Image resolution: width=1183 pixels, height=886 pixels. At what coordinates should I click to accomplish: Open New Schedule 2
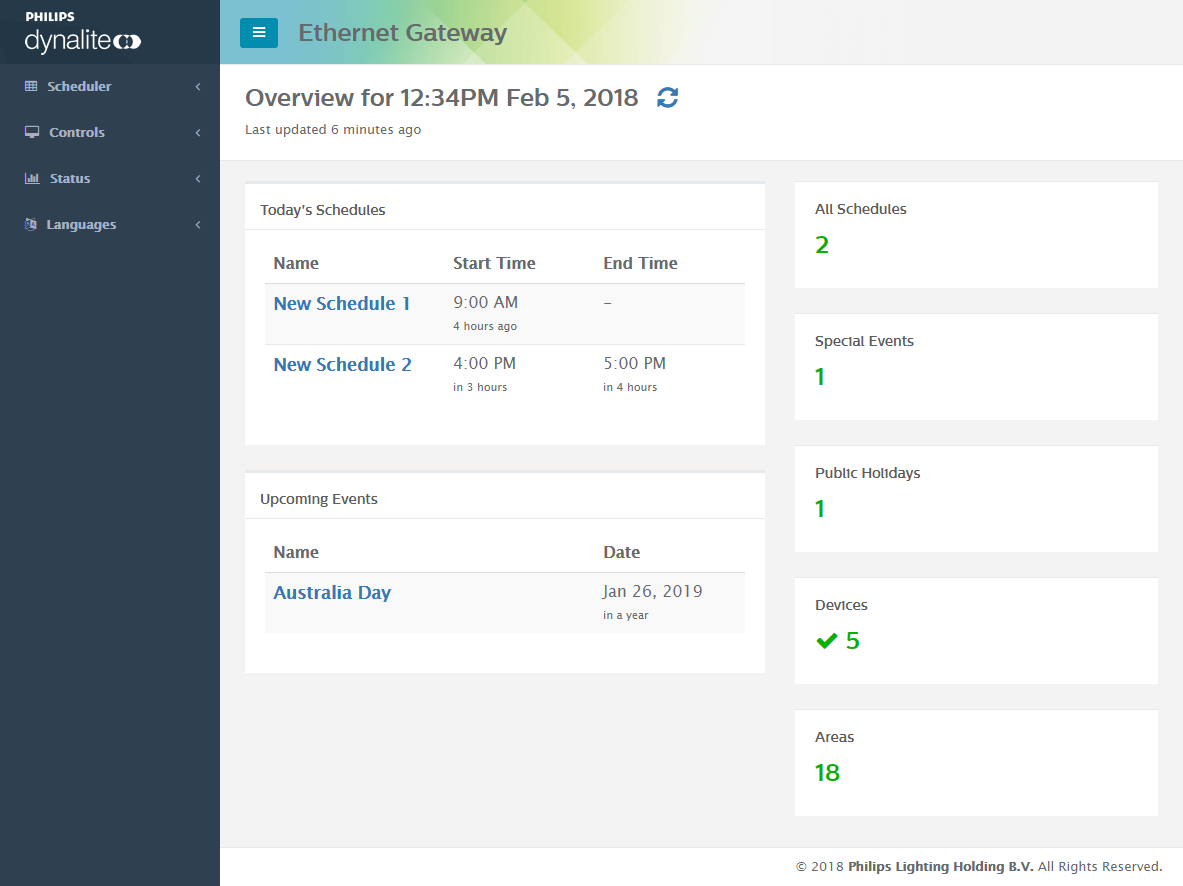click(342, 364)
